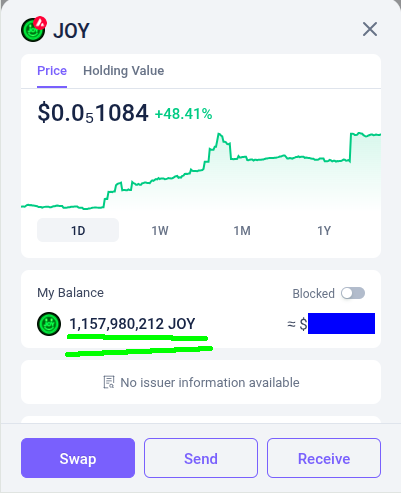
Task: Click the Send button
Action: (201, 458)
